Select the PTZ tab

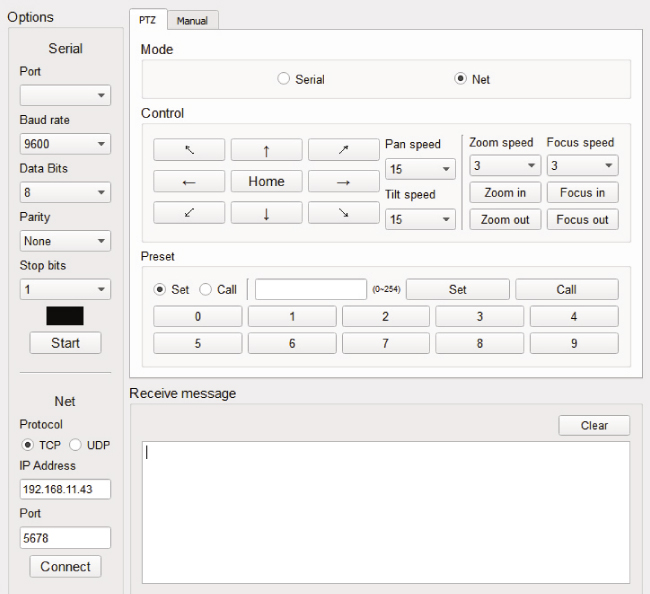tap(147, 20)
